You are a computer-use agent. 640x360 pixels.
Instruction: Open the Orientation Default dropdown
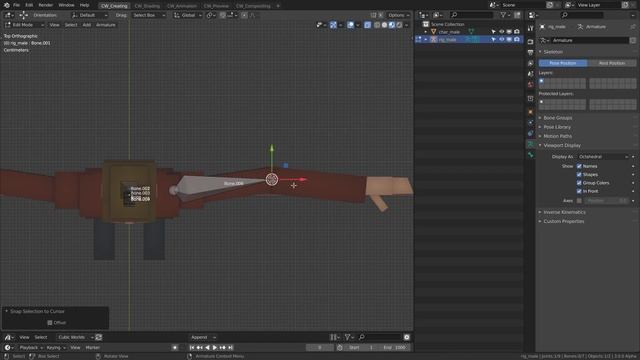pos(90,15)
